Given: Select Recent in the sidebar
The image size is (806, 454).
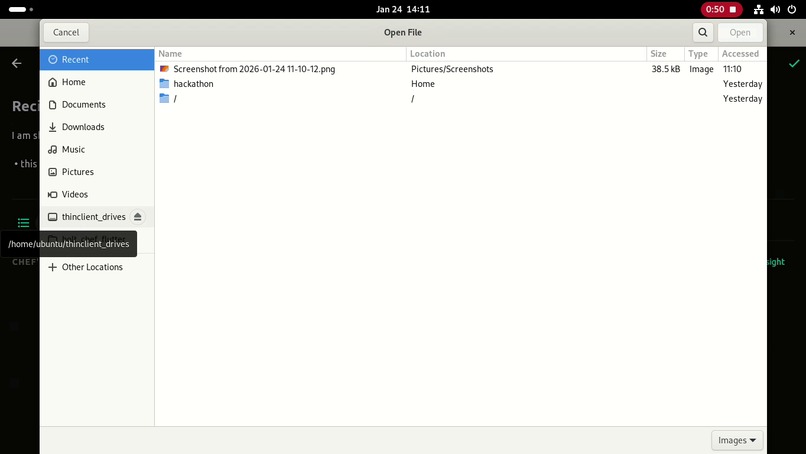Looking at the screenshot, I should [97, 60].
